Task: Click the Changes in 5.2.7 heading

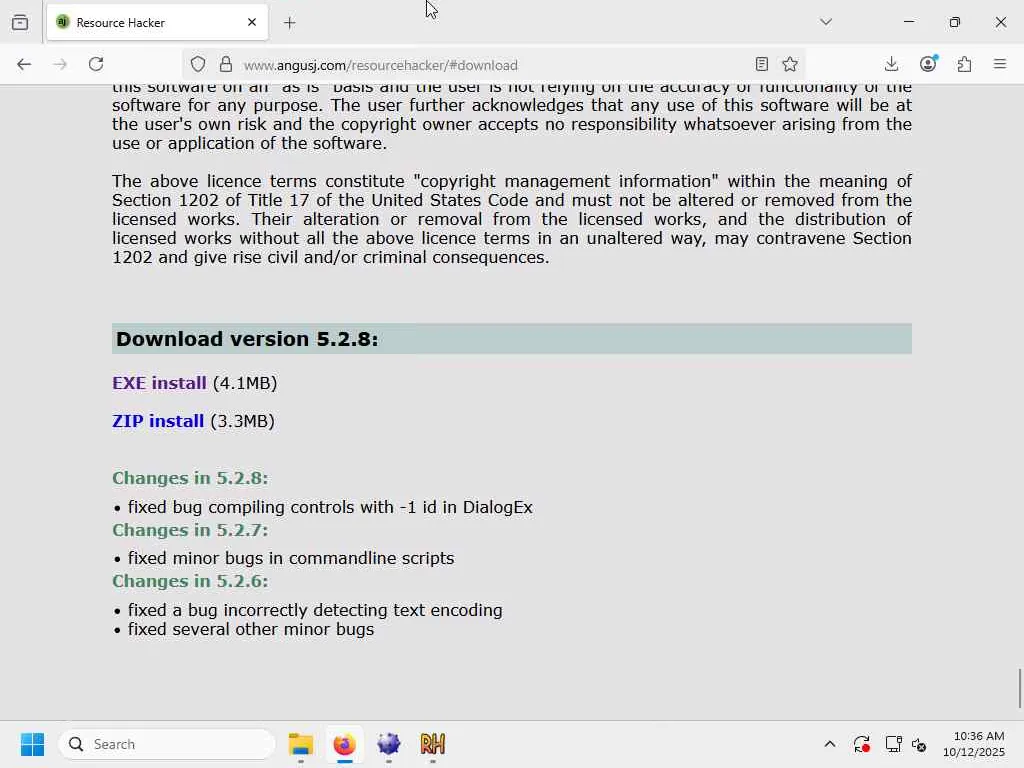Action: (x=190, y=530)
